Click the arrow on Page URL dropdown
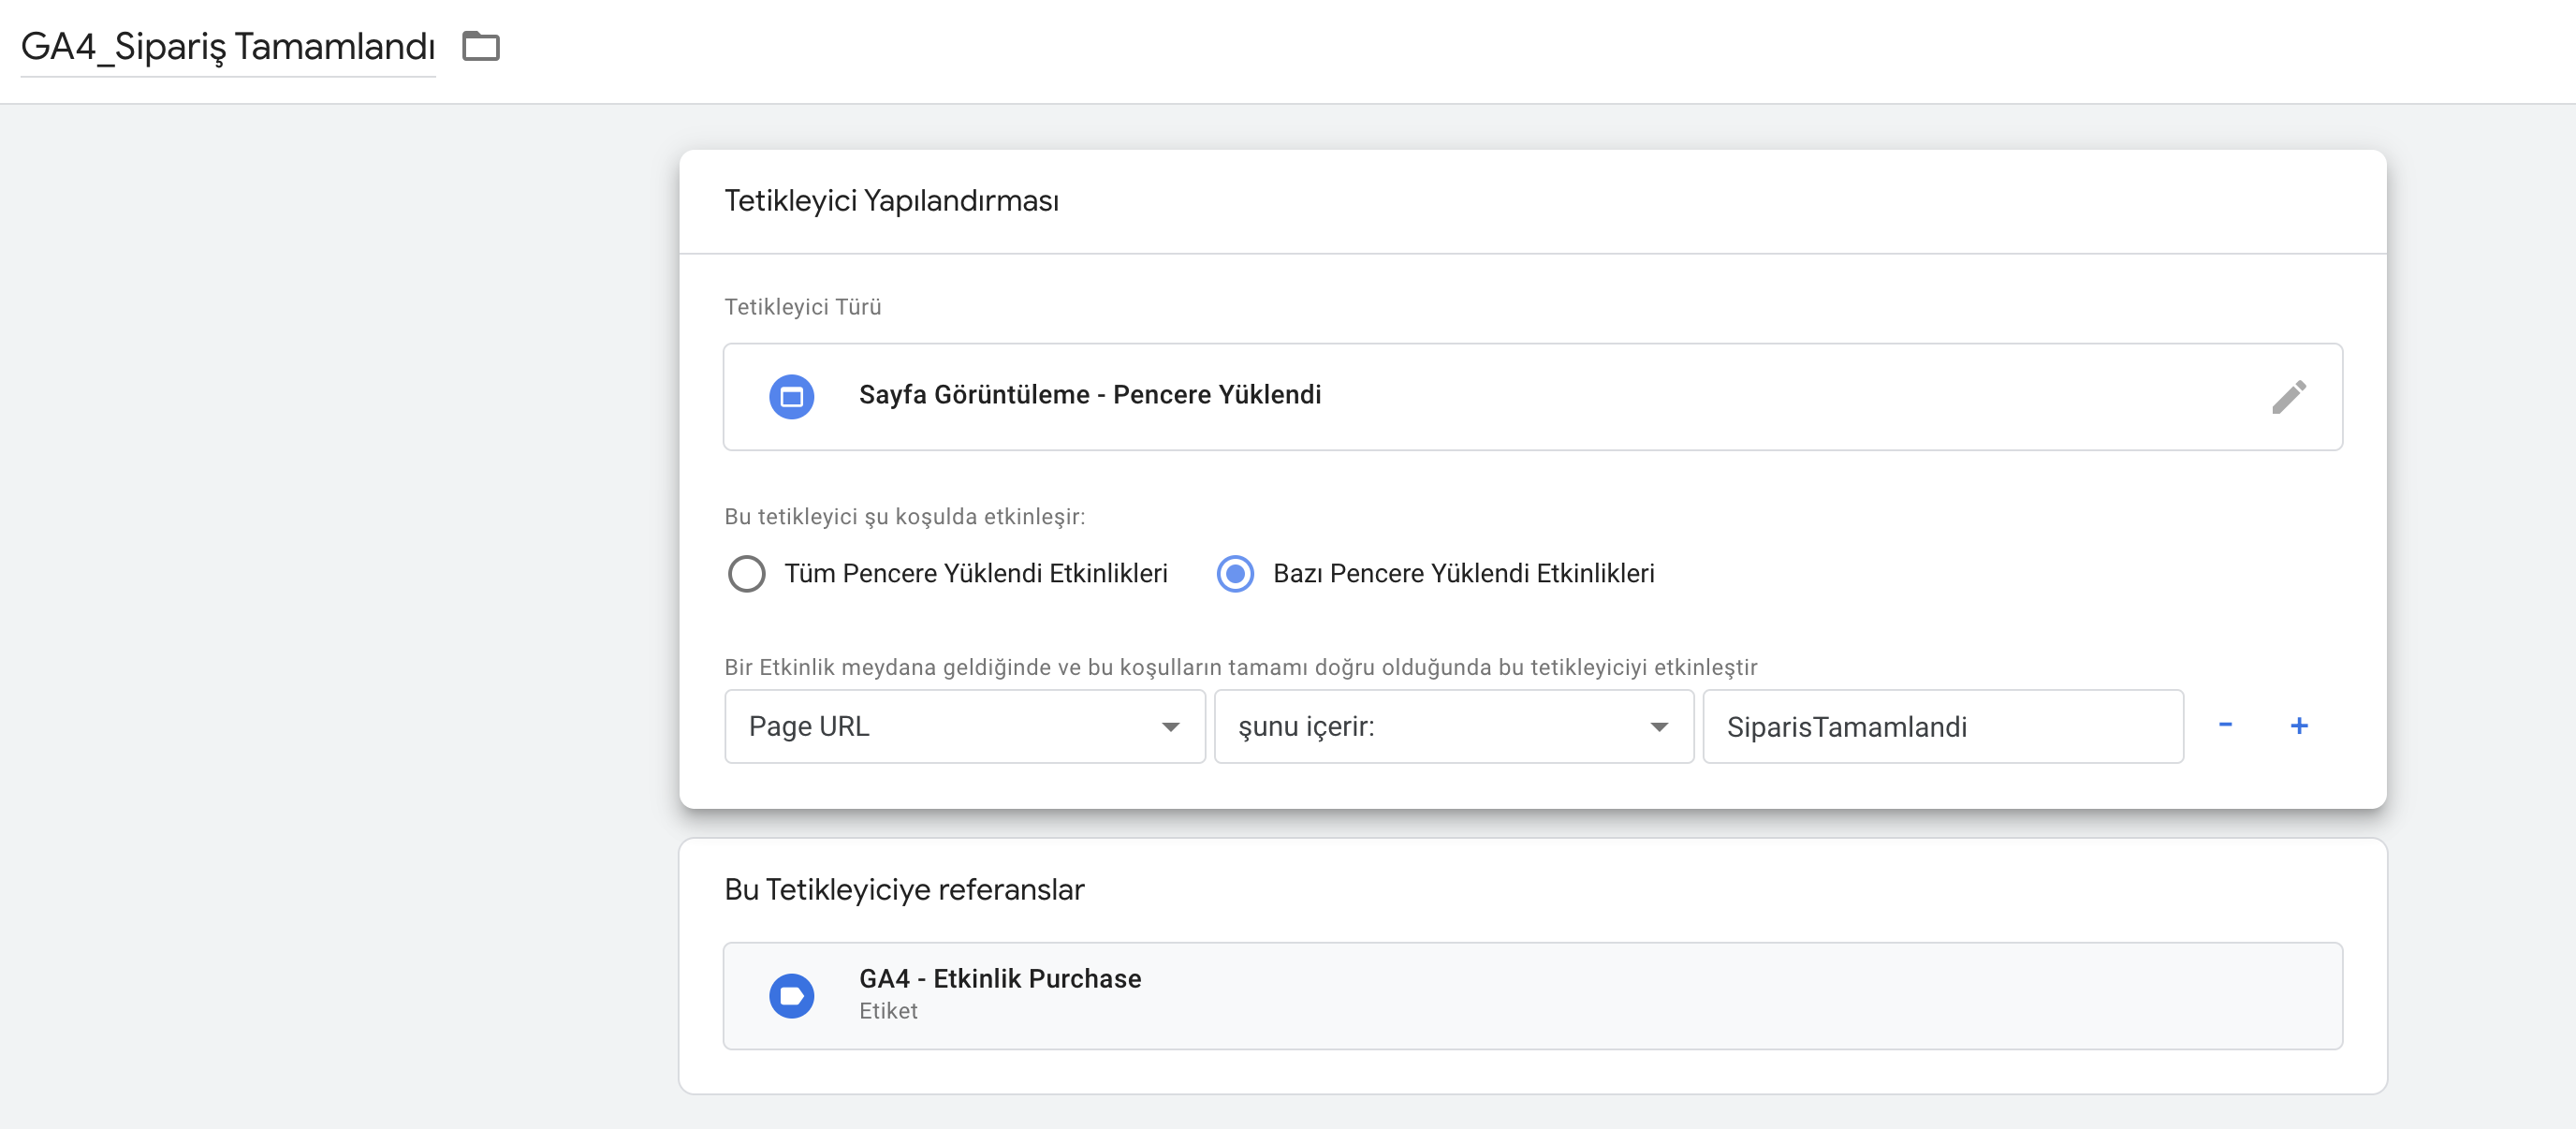 [x=1170, y=727]
